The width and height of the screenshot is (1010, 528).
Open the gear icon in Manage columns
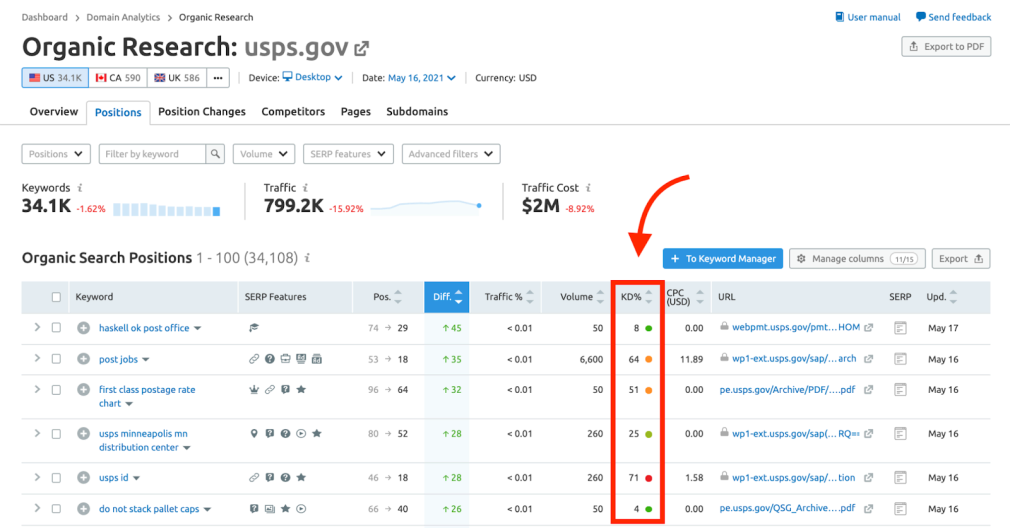click(801, 259)
